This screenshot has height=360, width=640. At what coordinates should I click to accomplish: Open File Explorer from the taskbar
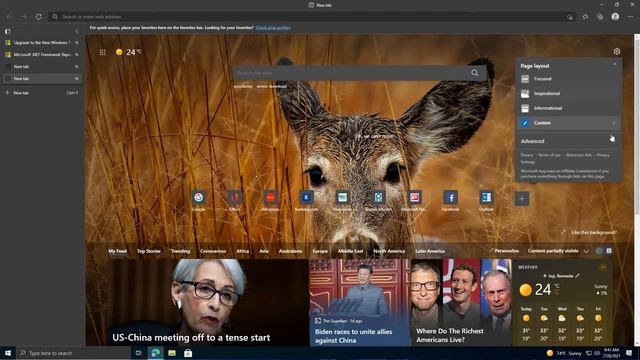(172, 353)
